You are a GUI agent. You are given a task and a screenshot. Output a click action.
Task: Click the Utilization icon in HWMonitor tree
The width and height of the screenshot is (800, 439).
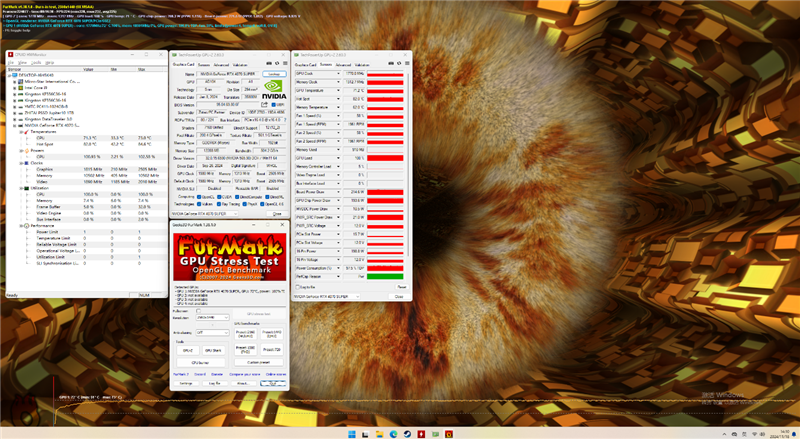tap(27, 188)
